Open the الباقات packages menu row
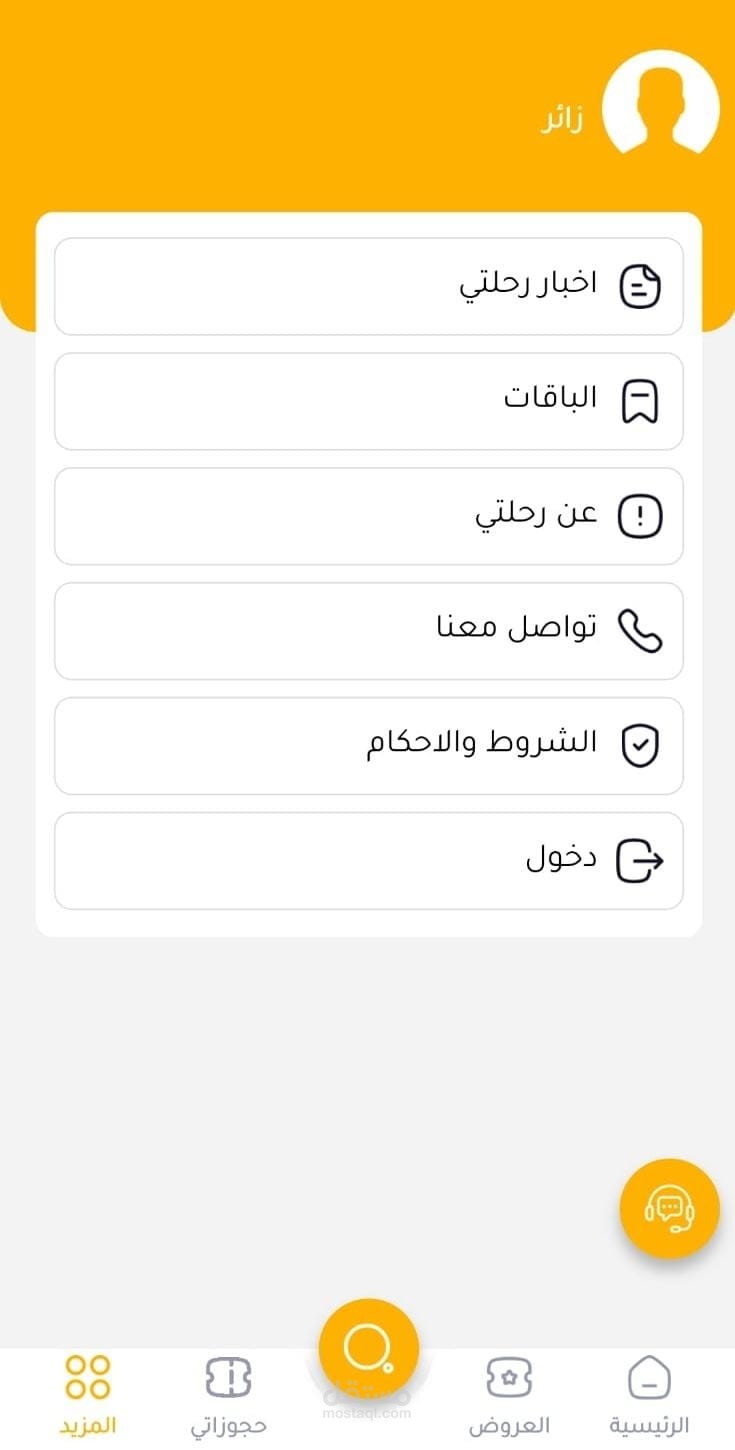Image resolution: width=735 pixels, height=1450 pixels. click(x=368, y=401)
